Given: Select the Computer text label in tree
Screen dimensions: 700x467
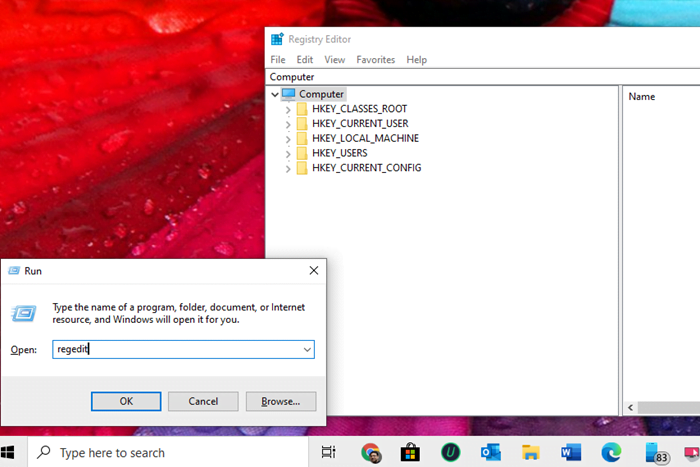Looking at the screenshot, I should [321, 94].
